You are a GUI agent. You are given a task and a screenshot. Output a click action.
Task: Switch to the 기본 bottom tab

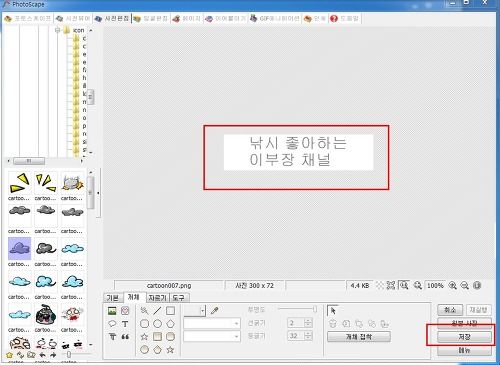coord(113,297)
